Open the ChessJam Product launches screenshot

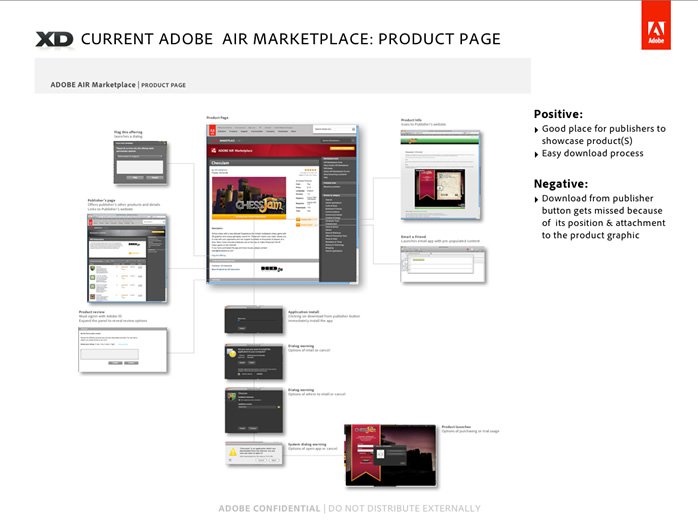391,456
